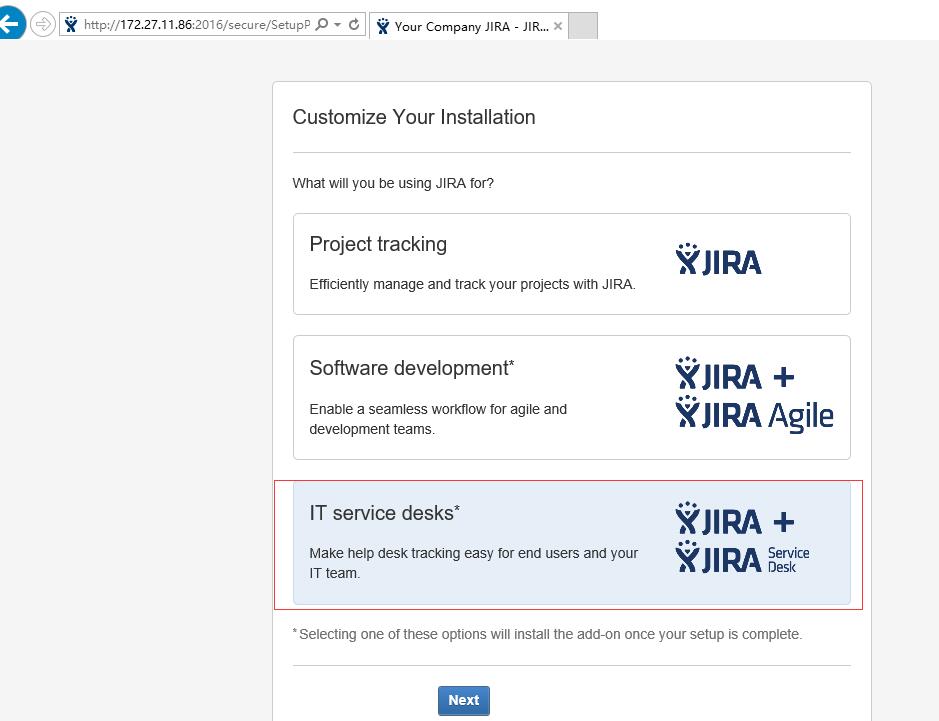939x721 pixels.
Task: Close the Your Company JIRA tab
Action: click(x=558, y=26)
